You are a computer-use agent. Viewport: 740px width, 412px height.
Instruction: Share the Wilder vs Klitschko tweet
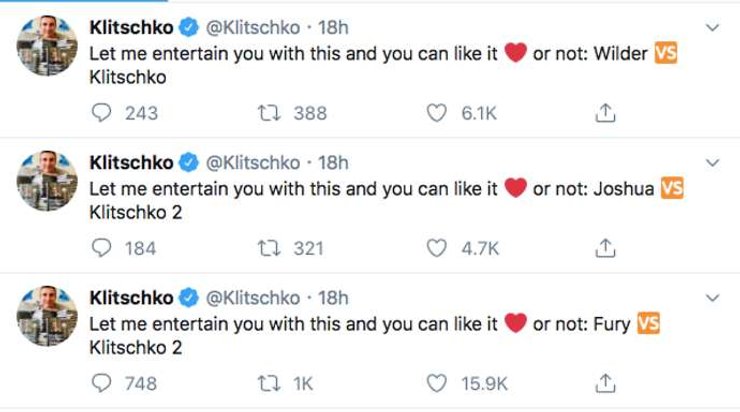(x=605, y=113)
